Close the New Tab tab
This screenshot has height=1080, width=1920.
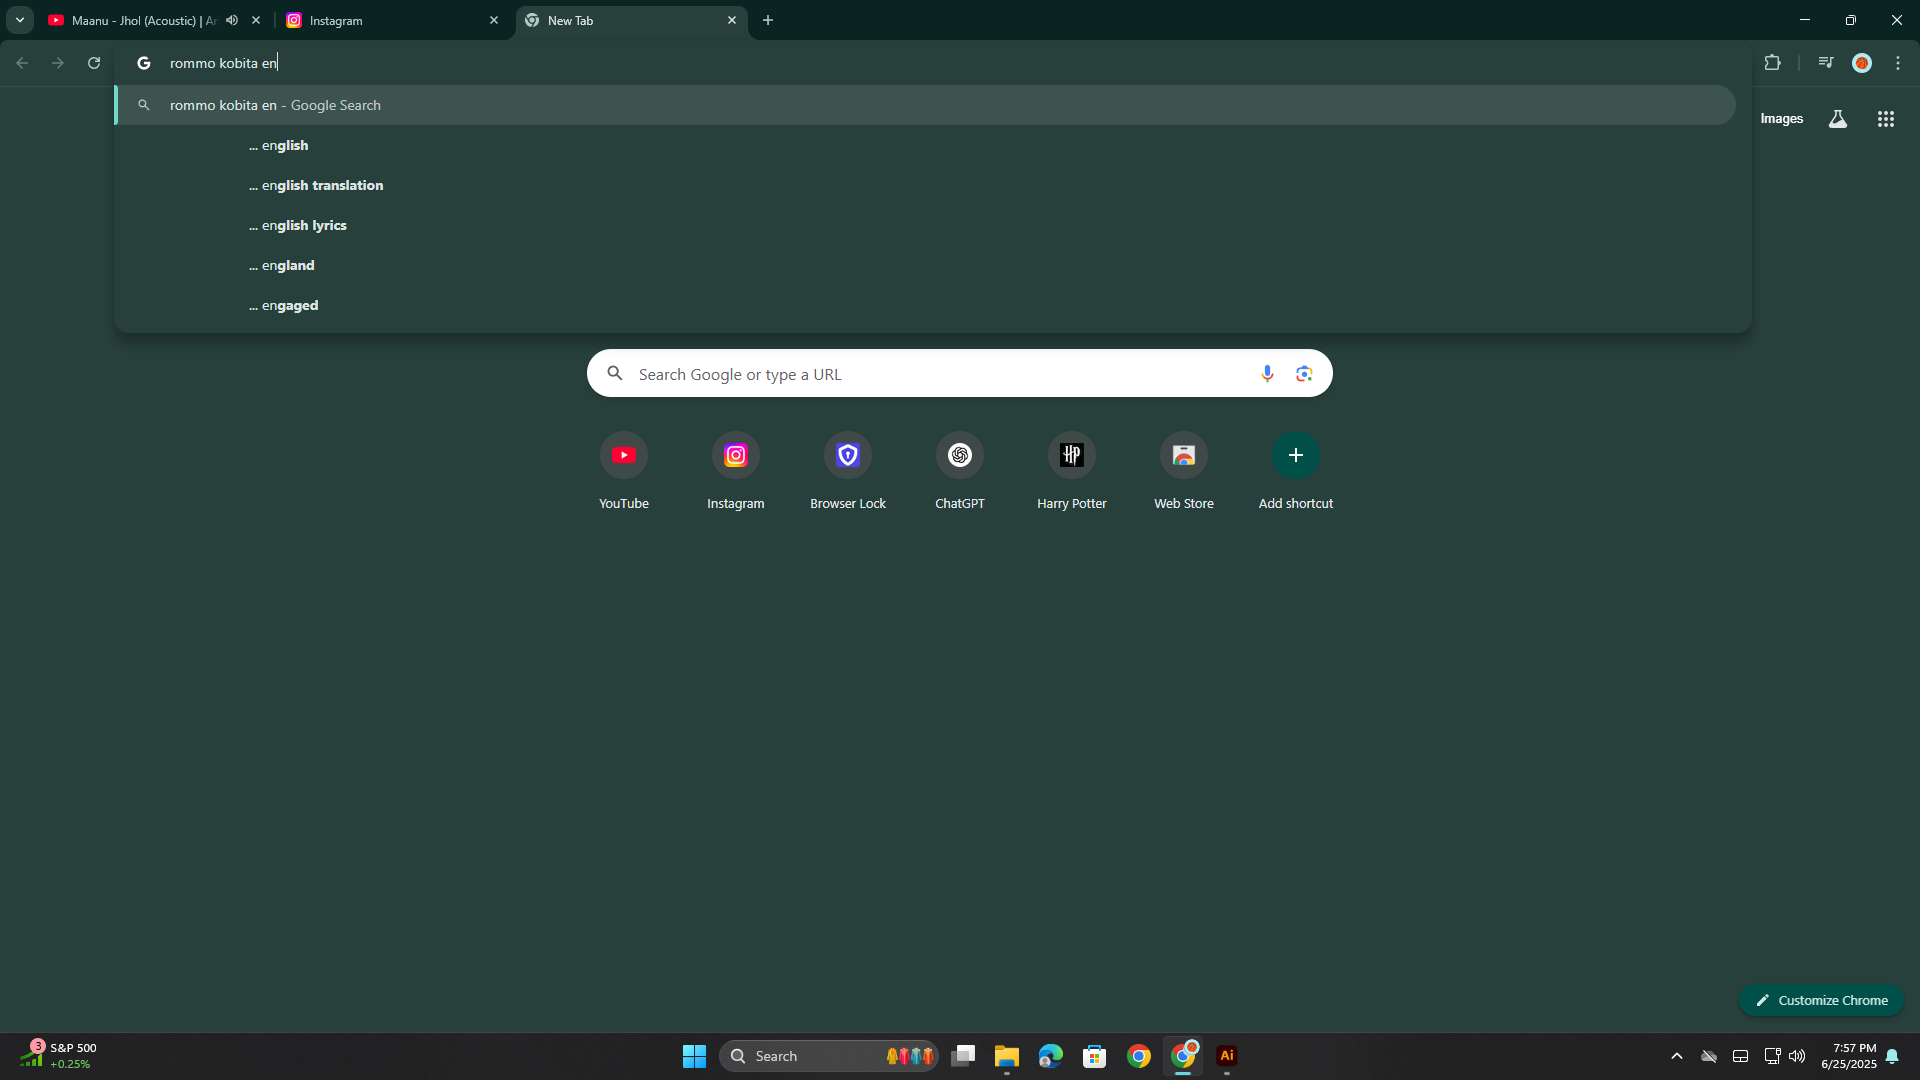[x=732, y=20]
